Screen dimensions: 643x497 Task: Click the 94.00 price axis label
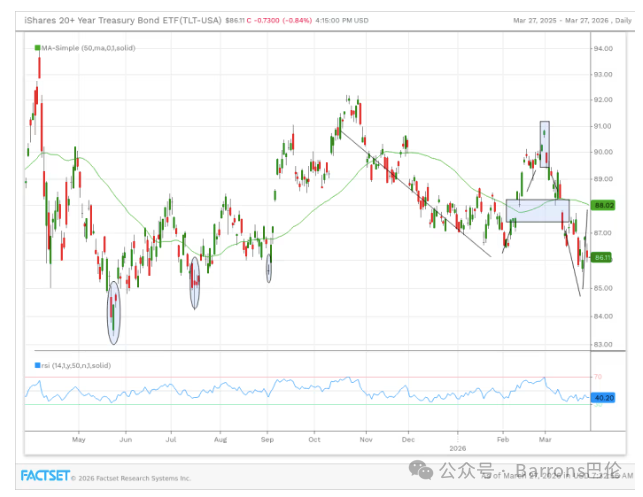click(x=603, y=48)
